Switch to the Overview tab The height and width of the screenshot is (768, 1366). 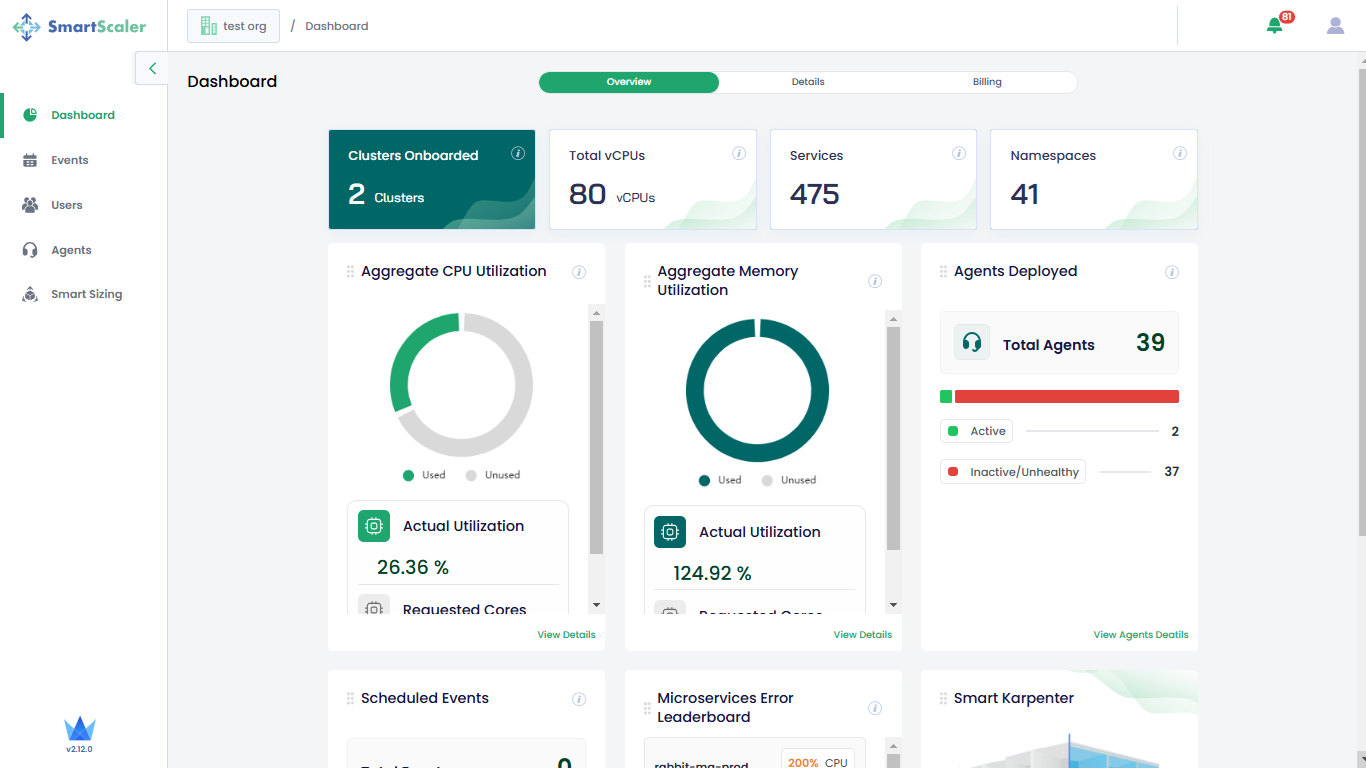(629, 82)
